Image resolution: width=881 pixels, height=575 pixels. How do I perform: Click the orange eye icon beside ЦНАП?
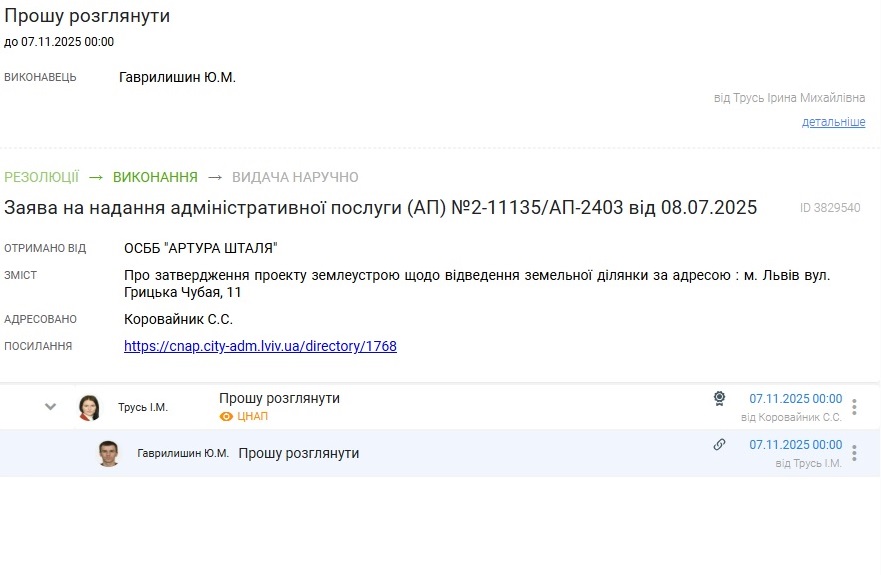pyautogui.click(x=226, y=416)
